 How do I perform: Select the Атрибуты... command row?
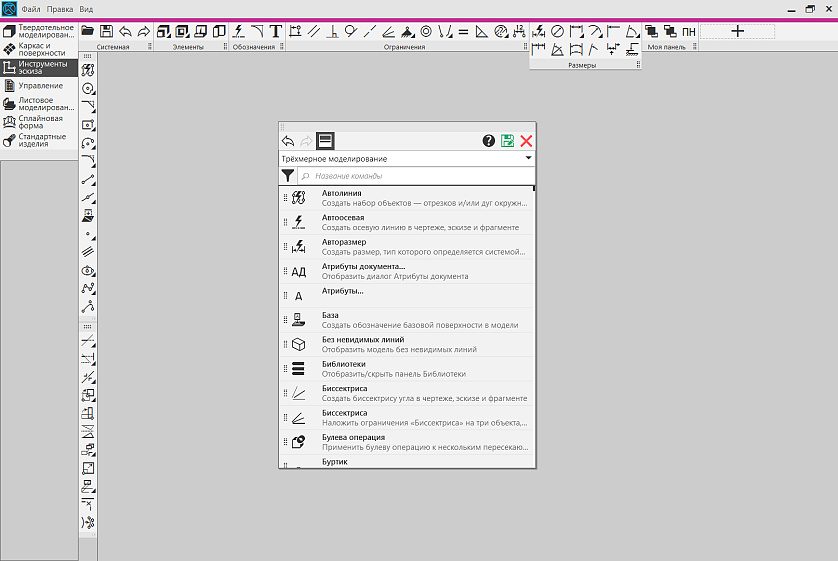point(406,295)
